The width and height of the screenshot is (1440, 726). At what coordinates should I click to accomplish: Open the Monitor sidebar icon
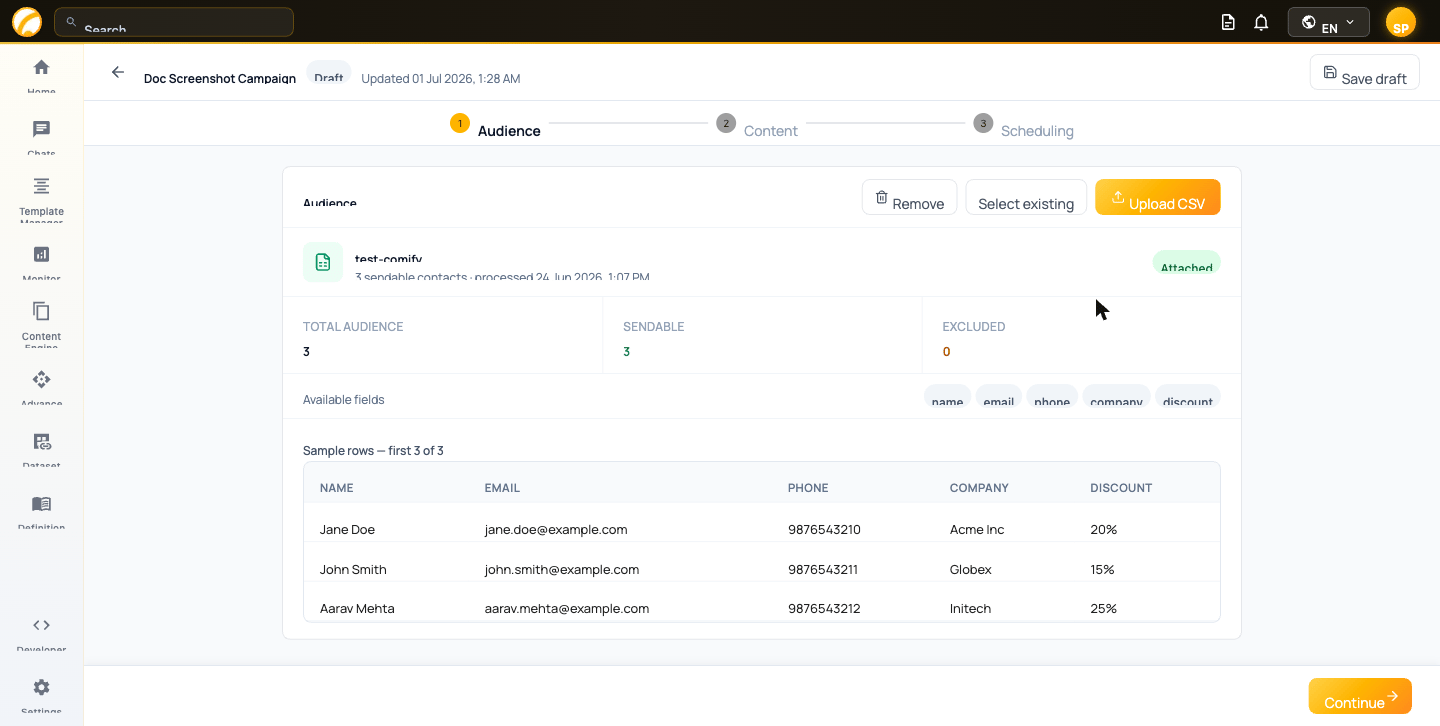pos(41,254)
